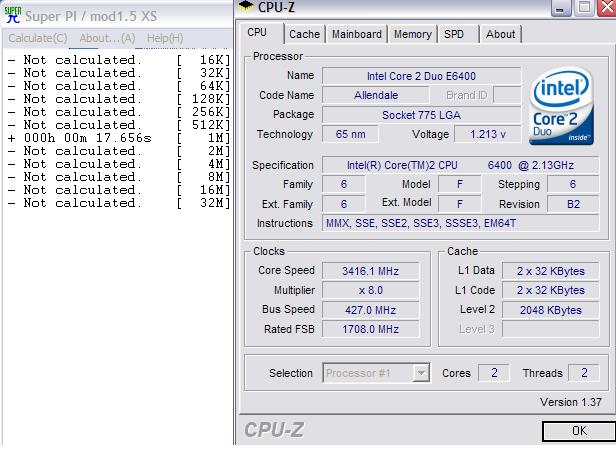Screen dimensions: 616x453
Task: Click the Name field showing Intel Core 2 Duo E6400
Action: [422, 76]
